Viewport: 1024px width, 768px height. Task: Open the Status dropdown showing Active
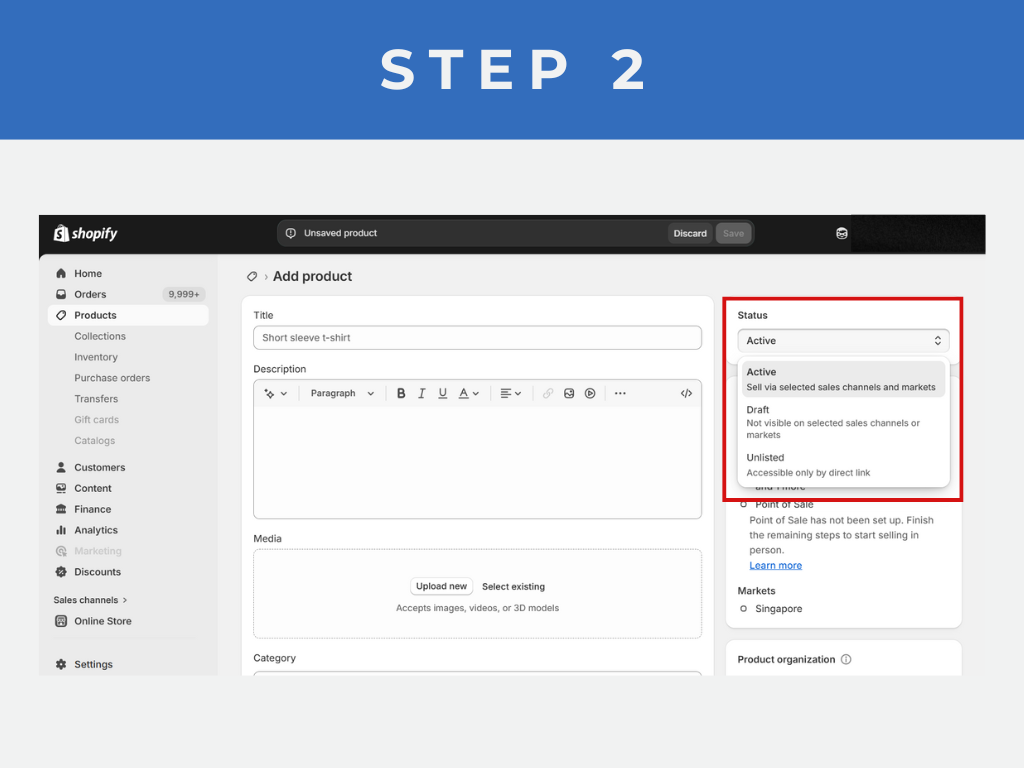(843, 341)
